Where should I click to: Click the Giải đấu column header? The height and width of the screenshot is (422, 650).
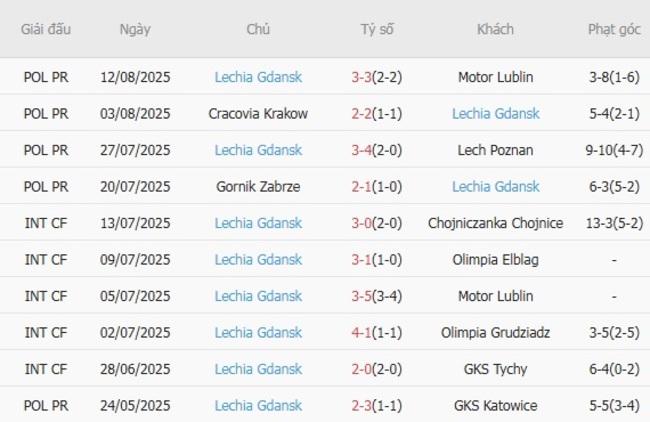45,29
